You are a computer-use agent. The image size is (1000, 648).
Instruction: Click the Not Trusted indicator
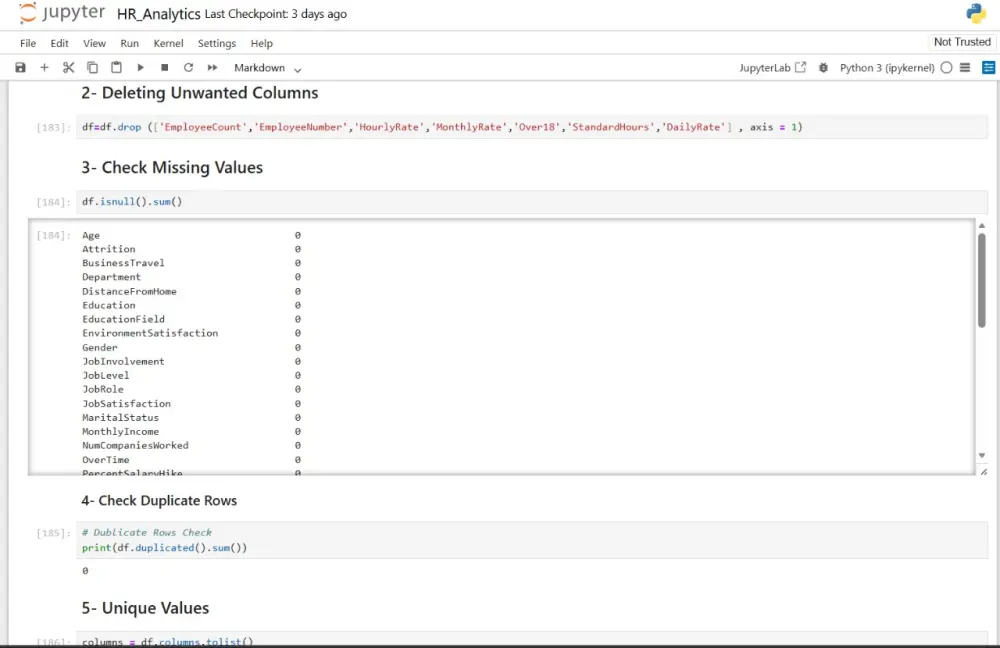click(961, 41)
